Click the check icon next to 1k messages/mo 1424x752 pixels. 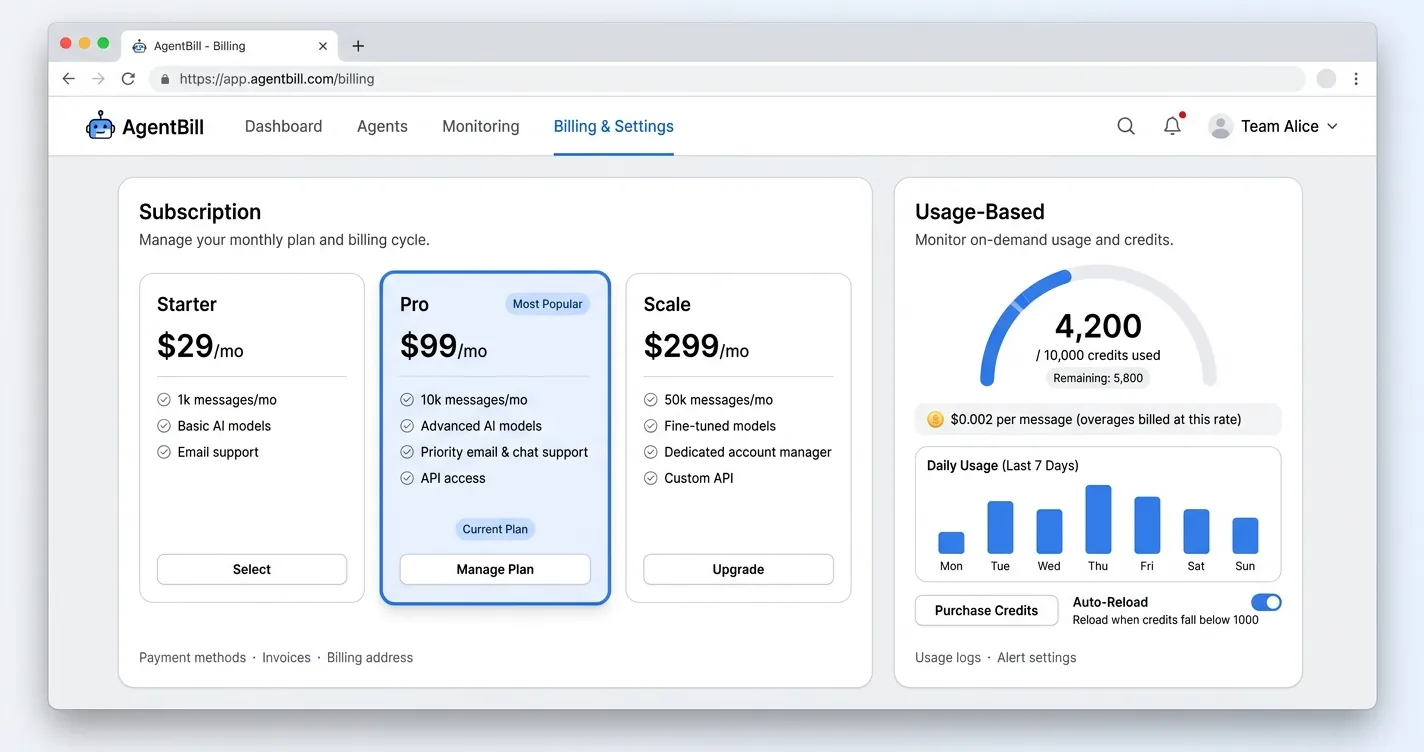[x=164, y=399]
